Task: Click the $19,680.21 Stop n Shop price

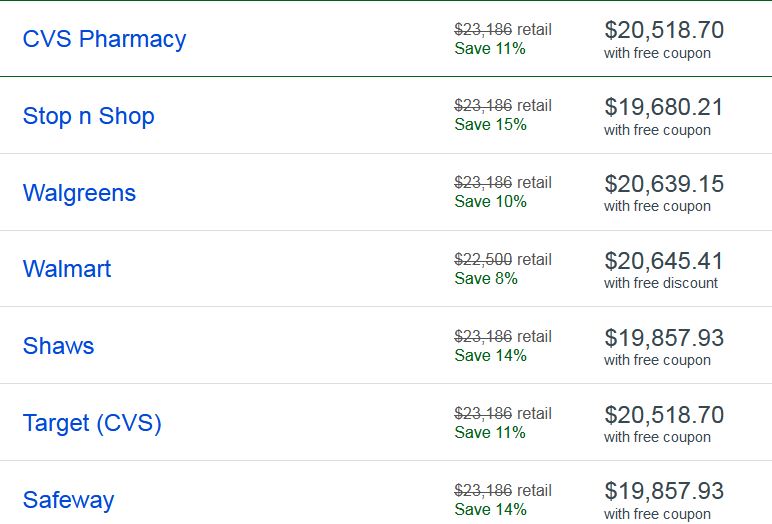Action: pyautogui.click(x=664, y=107)
